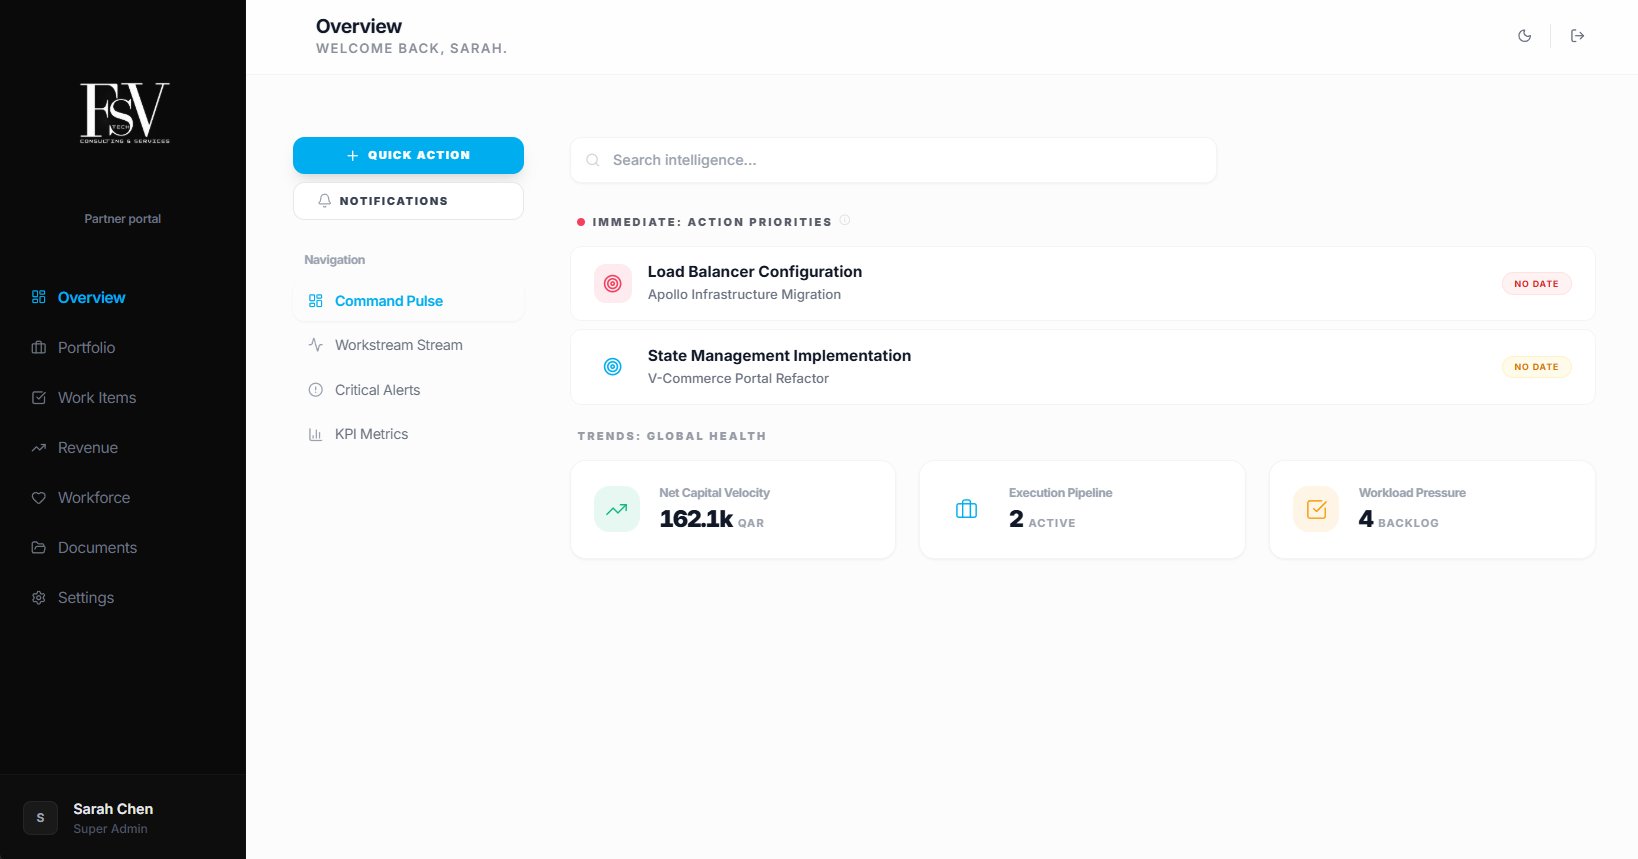Screen dimensions: 1638x859
Task: Click the Overview page heading
Action: pos(358,26)
